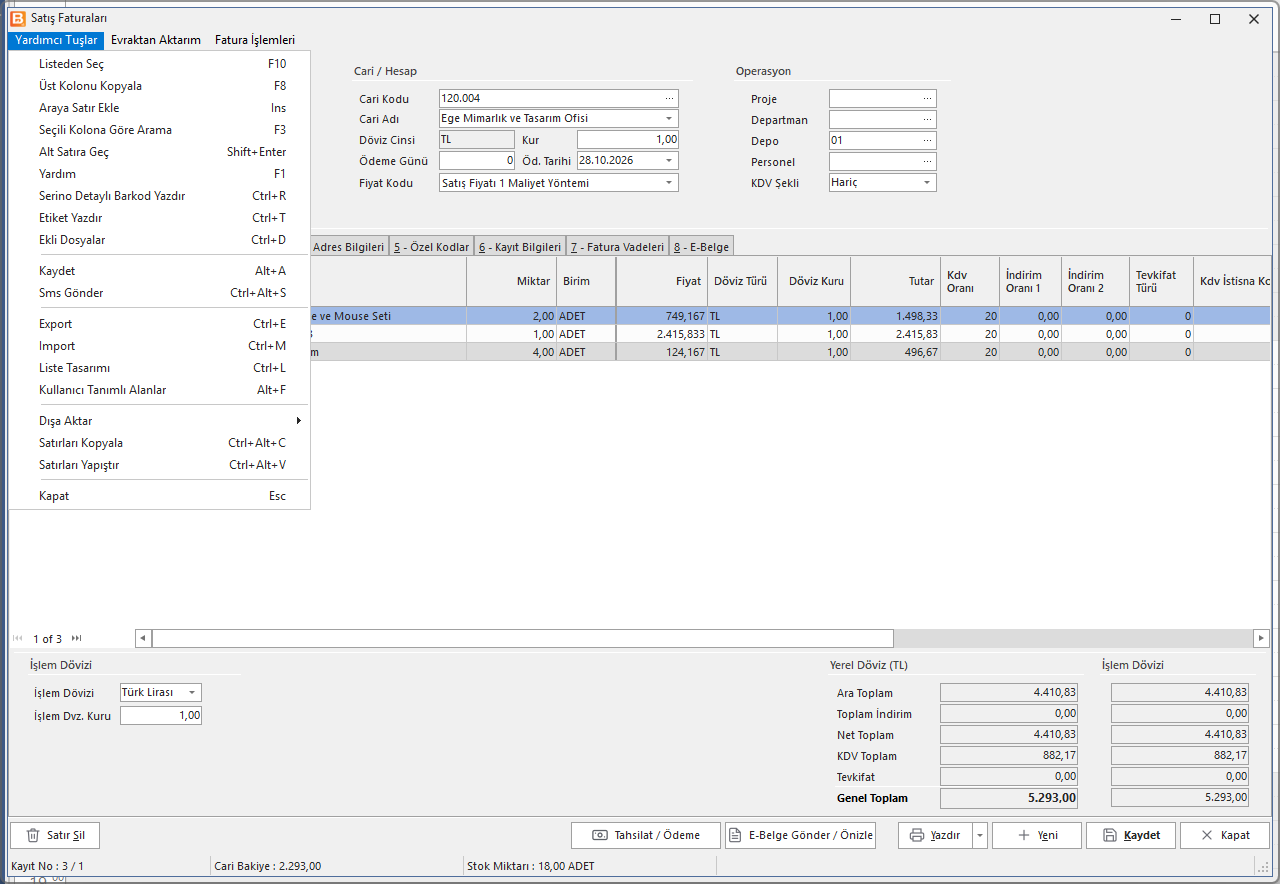Jump to the last record in the pager
This screenshot has height=884, width=1280.
point(77,638)
